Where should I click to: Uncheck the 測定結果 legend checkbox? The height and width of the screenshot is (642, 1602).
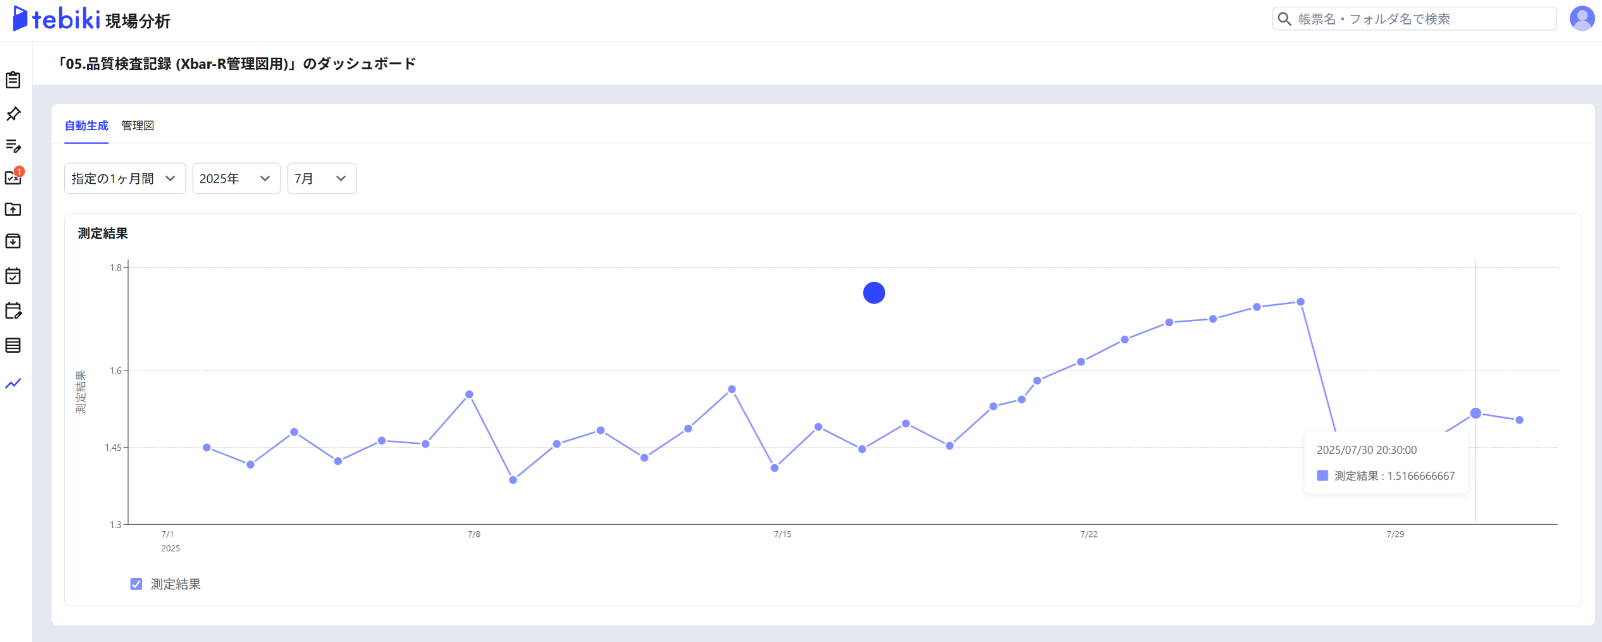pyautogui.click(x=136, y=584)
